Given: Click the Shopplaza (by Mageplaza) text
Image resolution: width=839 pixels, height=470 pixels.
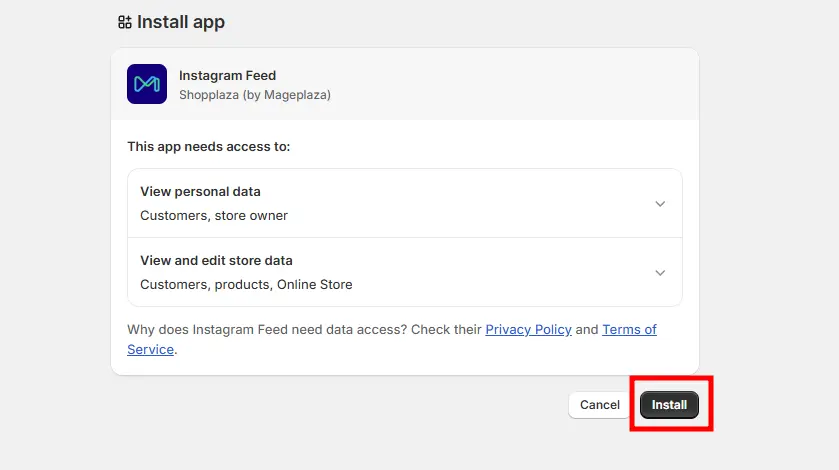Looking at the screenshot, I should (x=255, y=95).
